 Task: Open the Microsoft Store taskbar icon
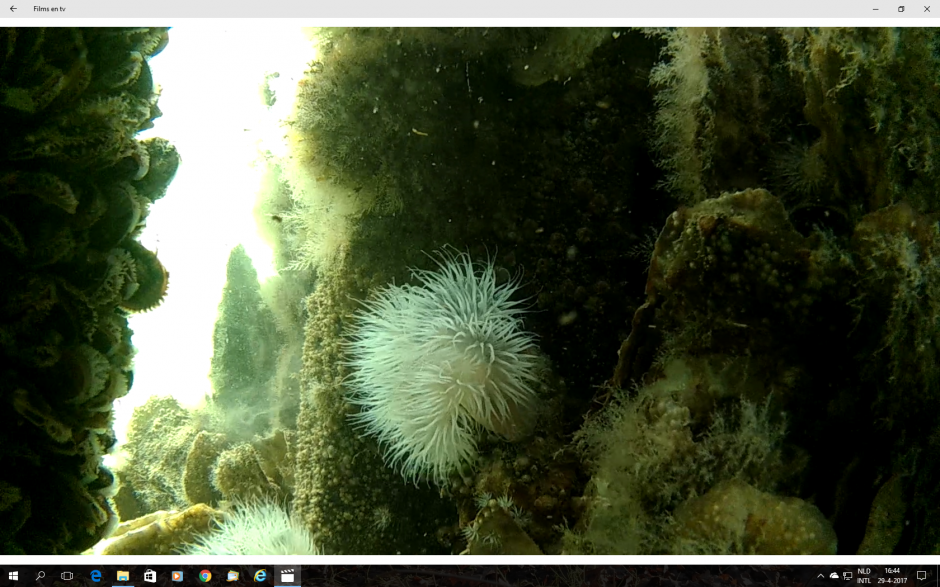(150, 576)
